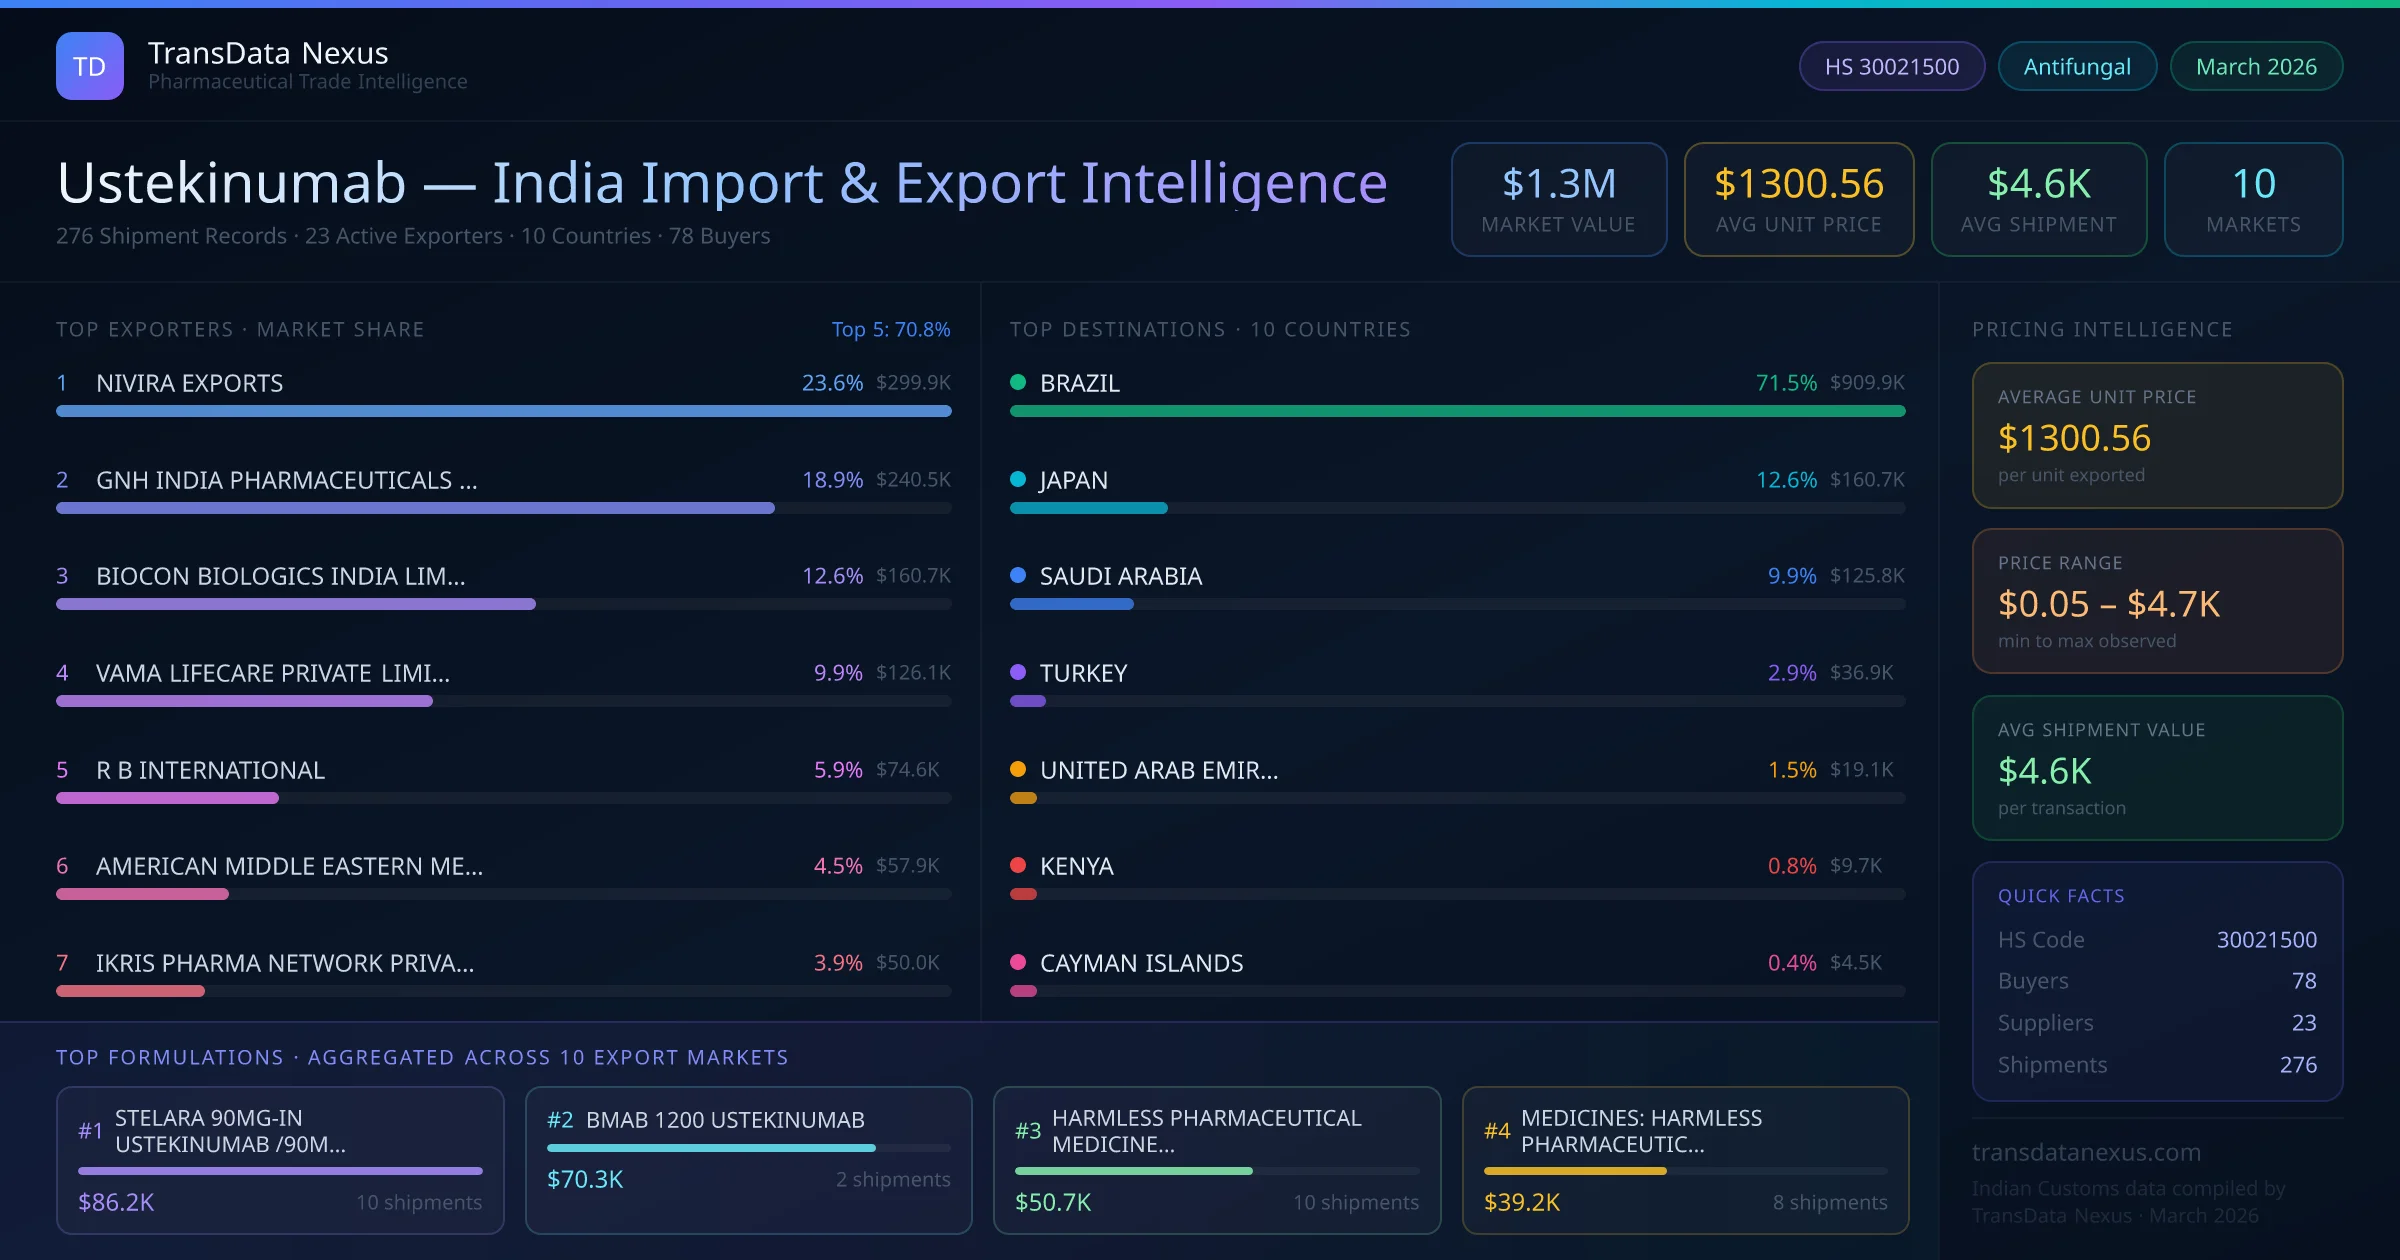
Task: Open the Pricing Intelligence panel heading
Action: [2102, 328]
